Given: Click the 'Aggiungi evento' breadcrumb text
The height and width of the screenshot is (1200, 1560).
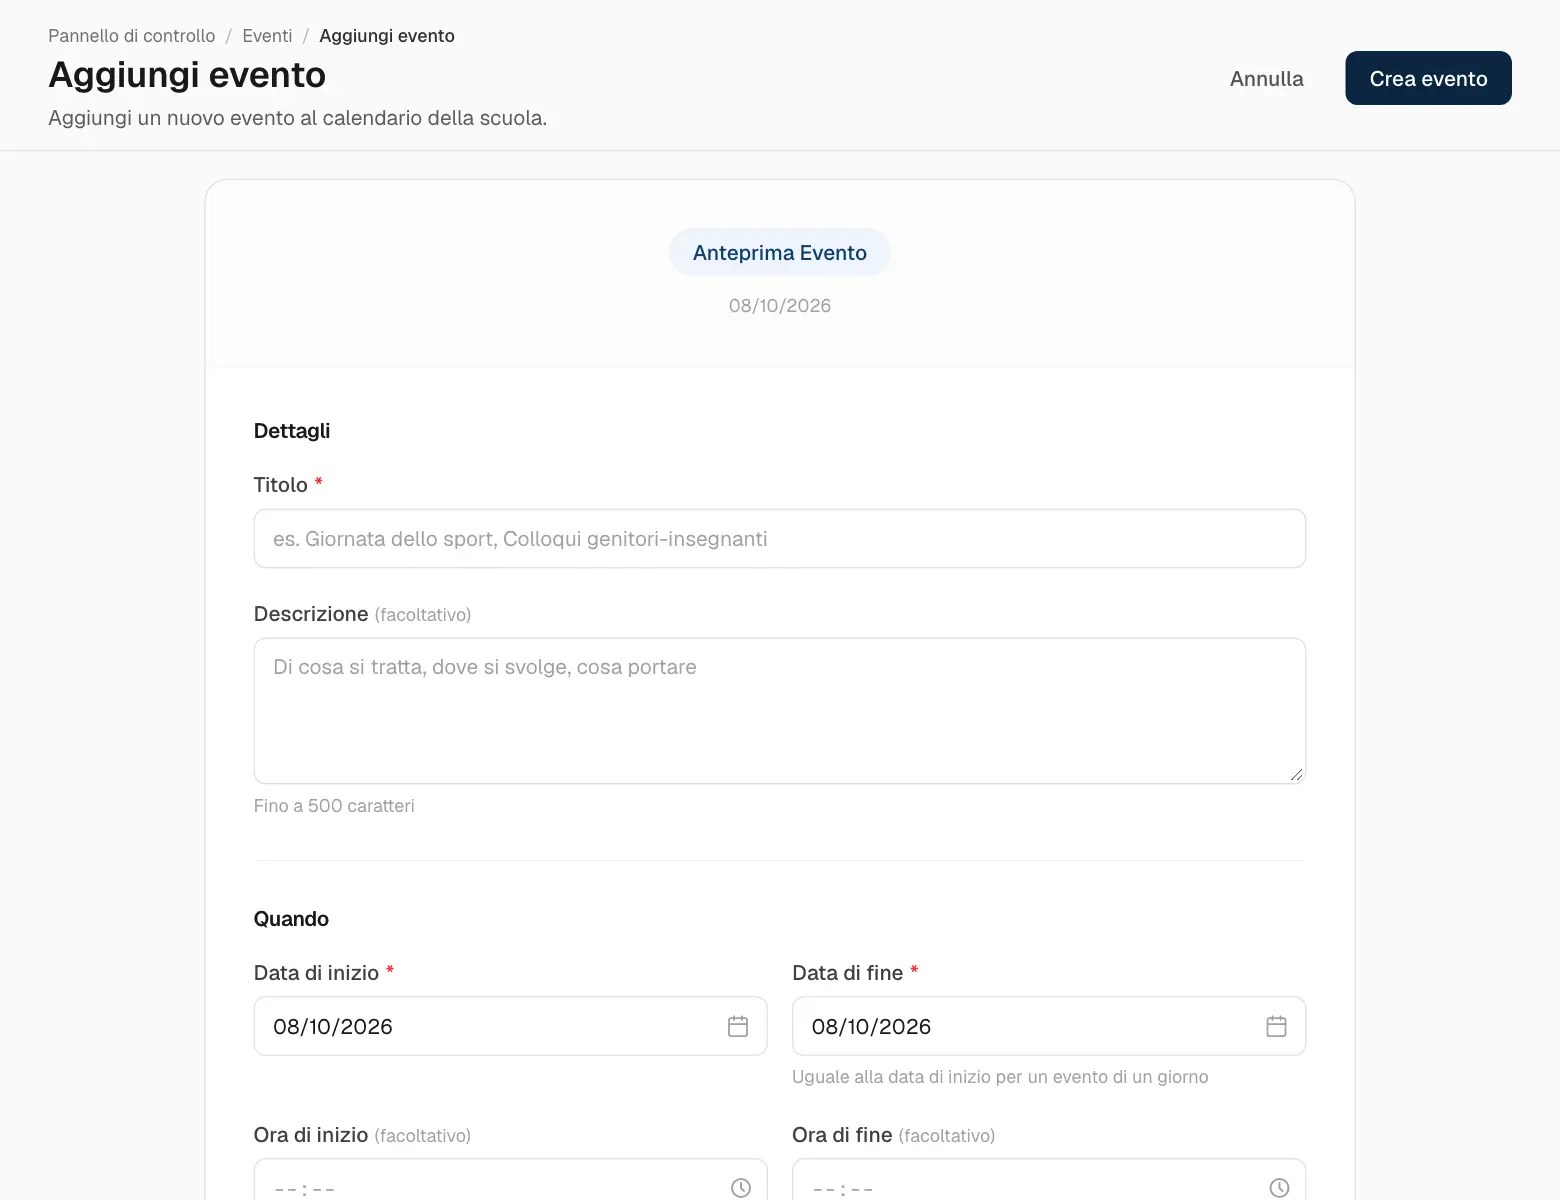Looking at the screenshot, I should pyautogui.click(x=387, y=36).
